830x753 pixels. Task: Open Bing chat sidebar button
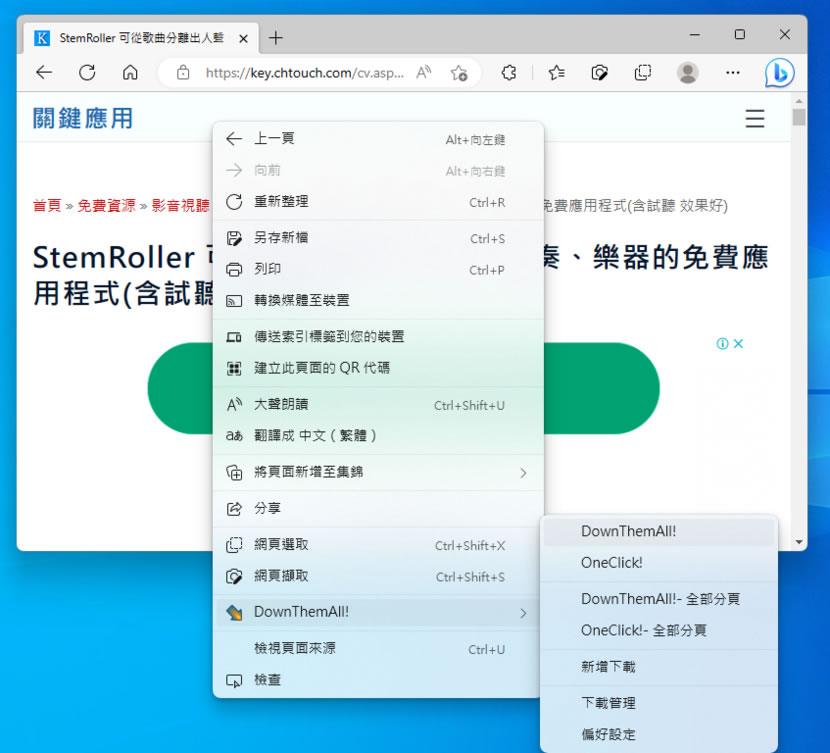(779, 72)
